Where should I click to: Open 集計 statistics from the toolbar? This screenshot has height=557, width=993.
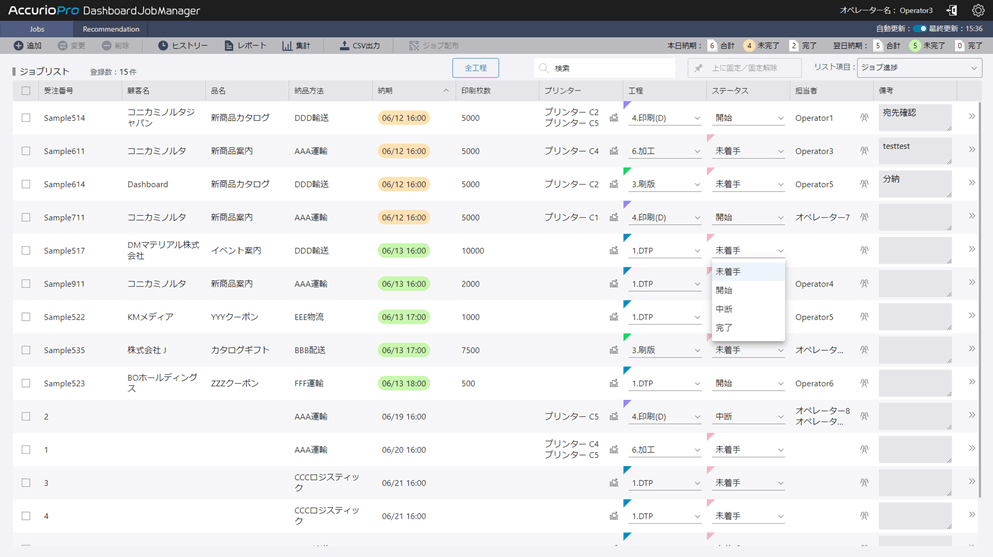click(x=296, y=46)
